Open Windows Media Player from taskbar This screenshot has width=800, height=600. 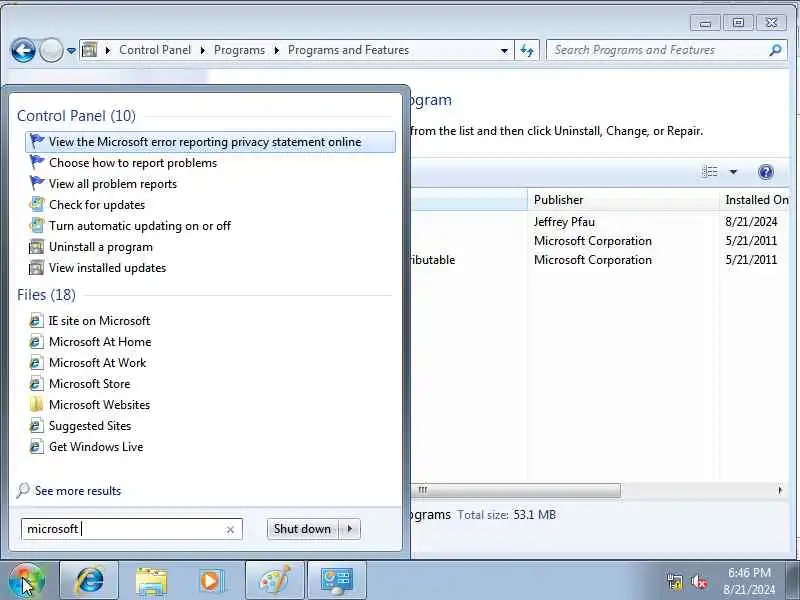point(212,581)
